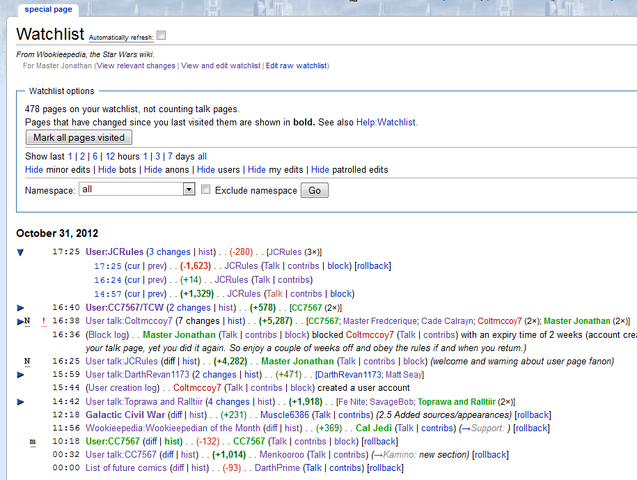The image size is (637, 480).
Task: Open the User creation log link
Action: (x=123, y=388)
